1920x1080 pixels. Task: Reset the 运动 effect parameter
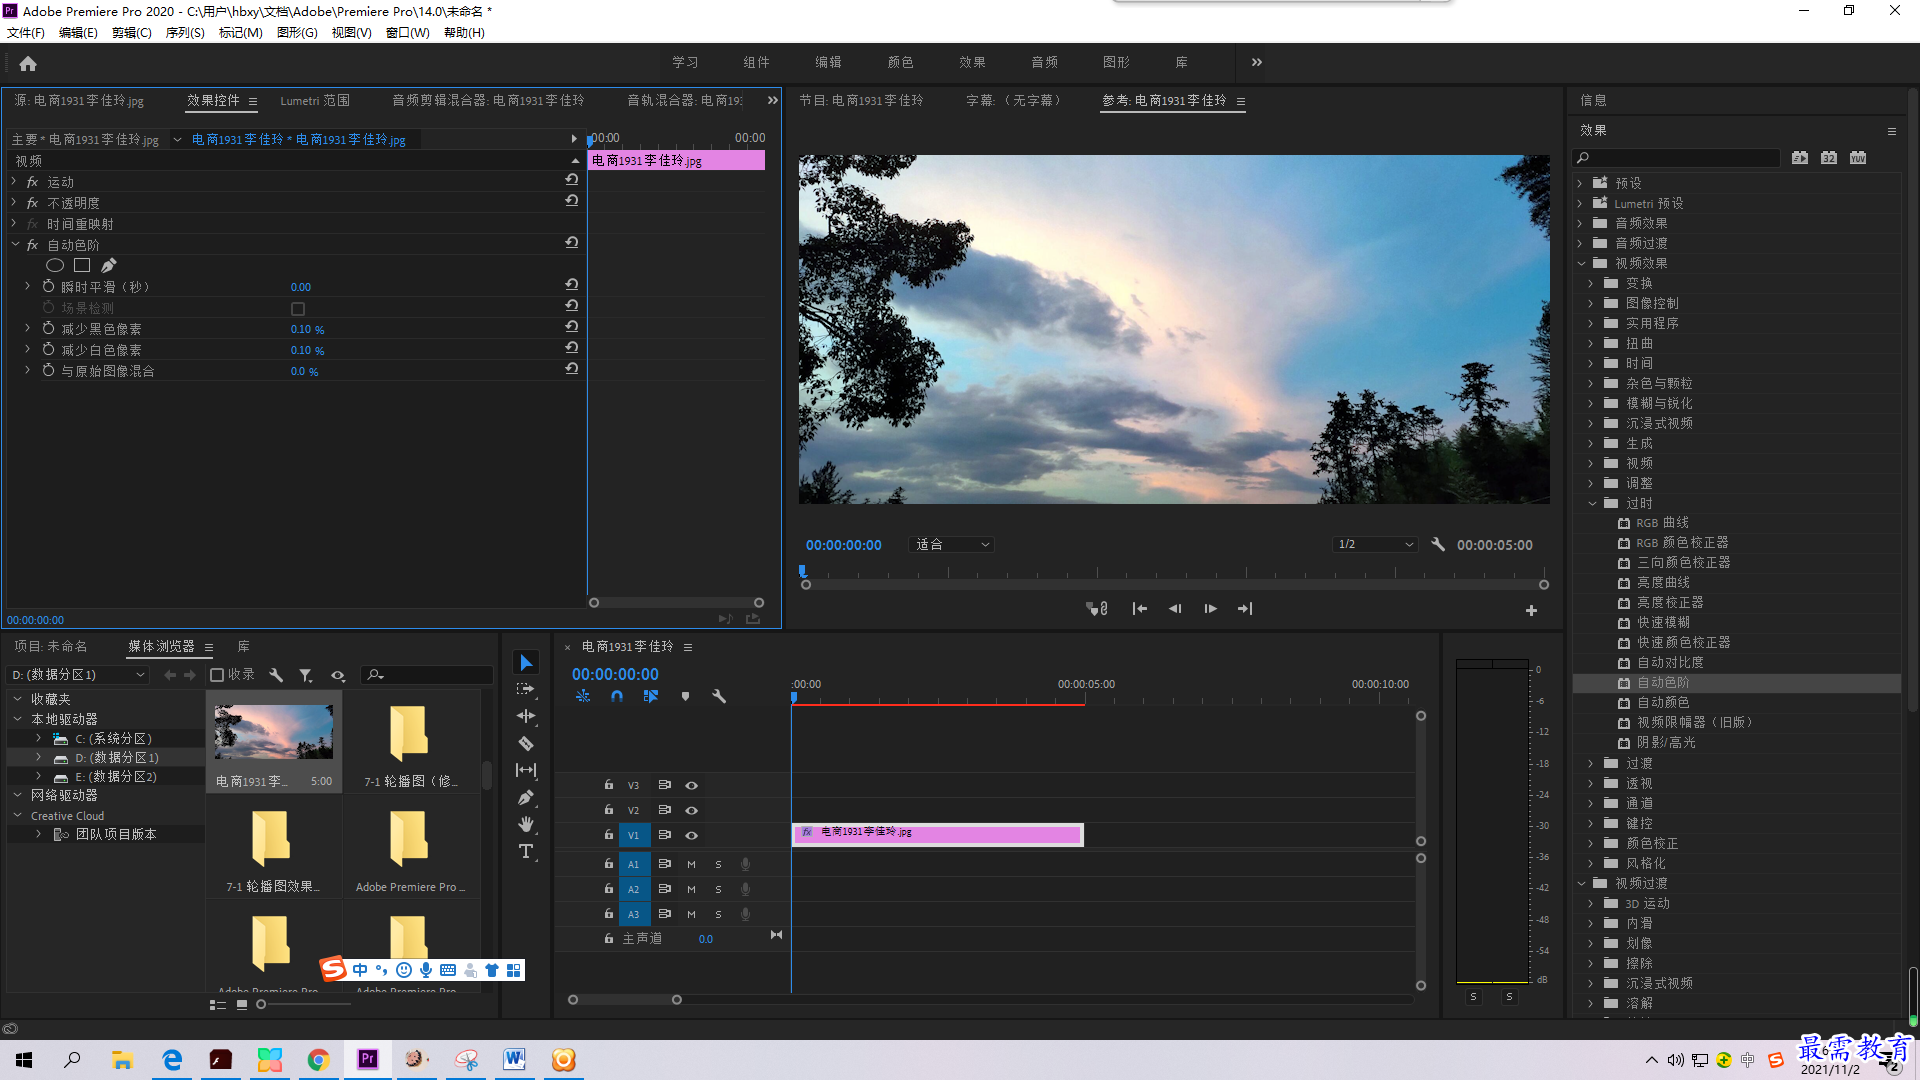point(571,179)
